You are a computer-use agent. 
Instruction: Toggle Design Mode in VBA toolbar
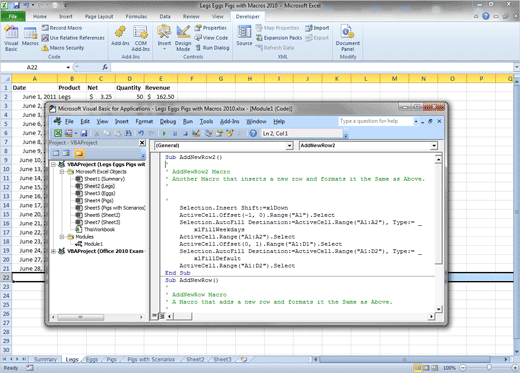196,133
